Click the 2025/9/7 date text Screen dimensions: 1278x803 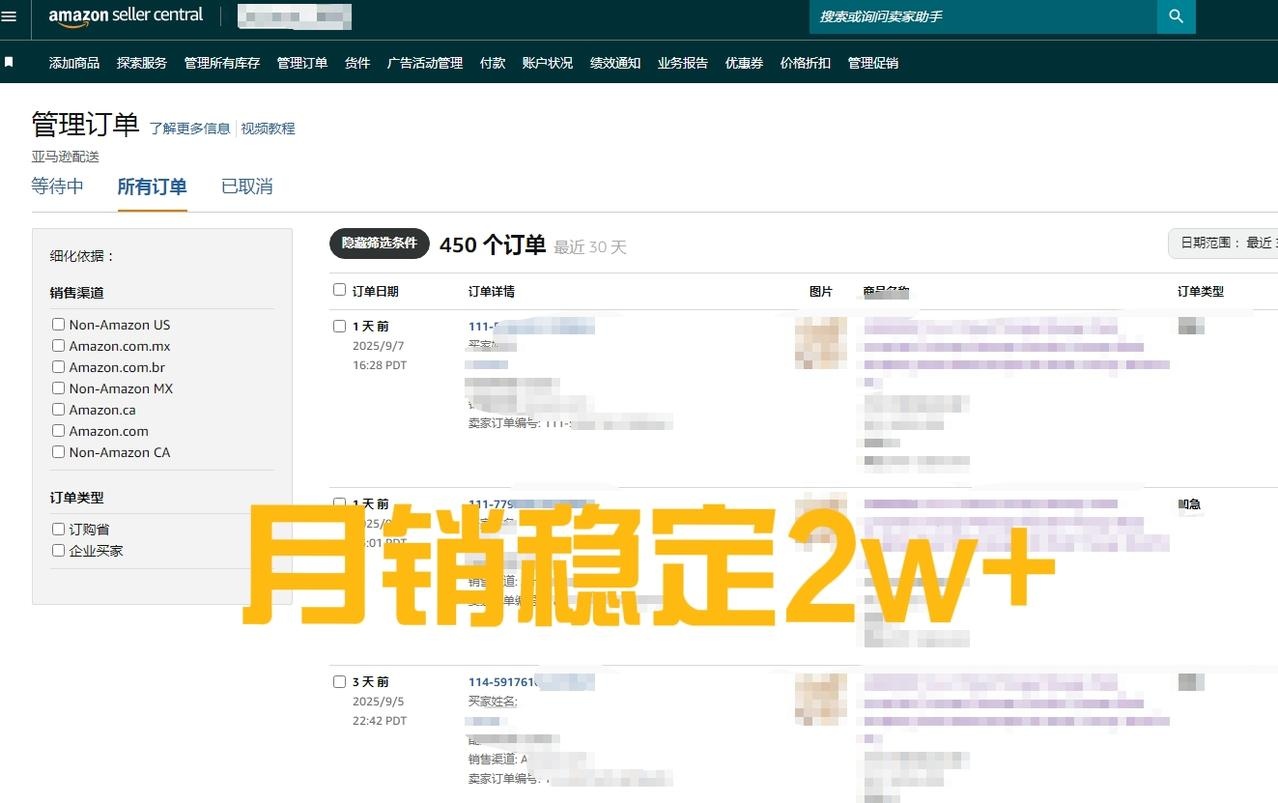(378, 346)
